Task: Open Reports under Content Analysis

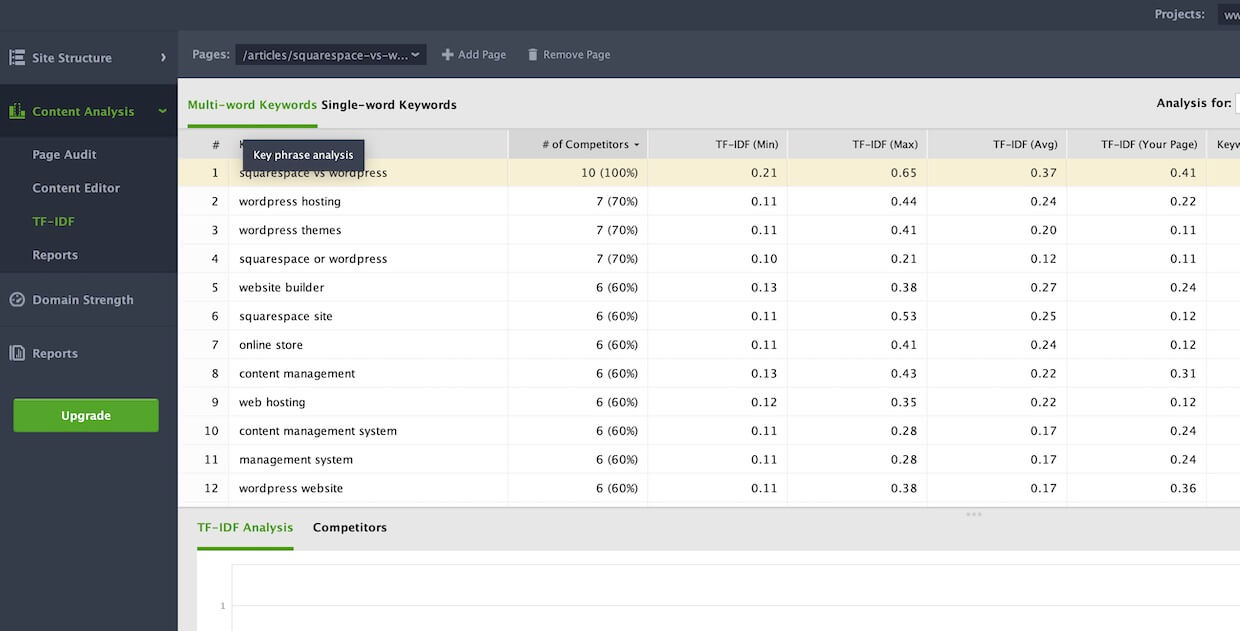Action: [55, 255]
